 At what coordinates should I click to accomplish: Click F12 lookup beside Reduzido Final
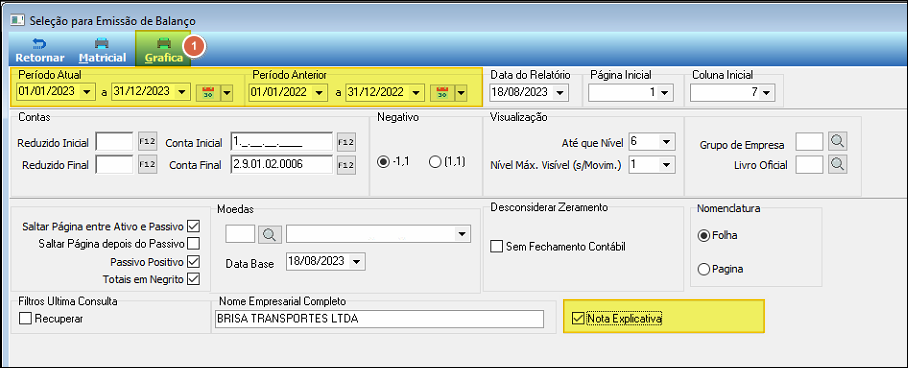point(147,165)
